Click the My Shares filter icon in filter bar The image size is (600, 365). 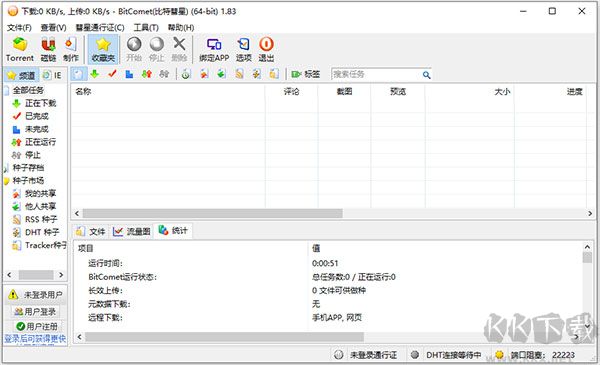204,74
